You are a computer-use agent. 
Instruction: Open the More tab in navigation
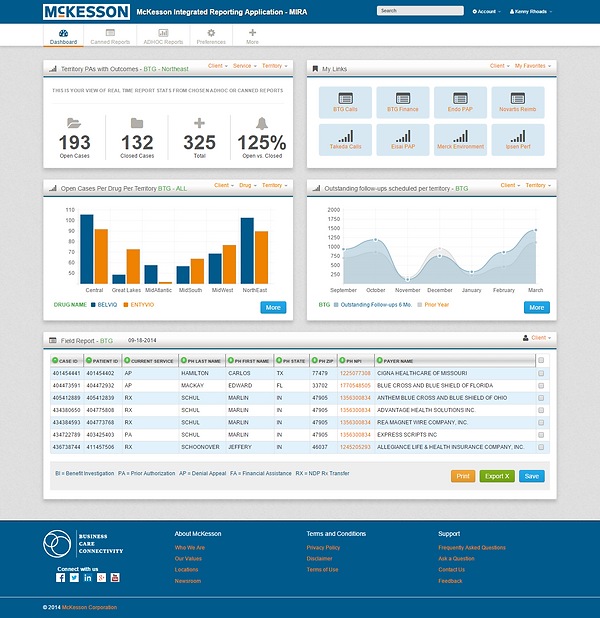(x=252, y=37)
